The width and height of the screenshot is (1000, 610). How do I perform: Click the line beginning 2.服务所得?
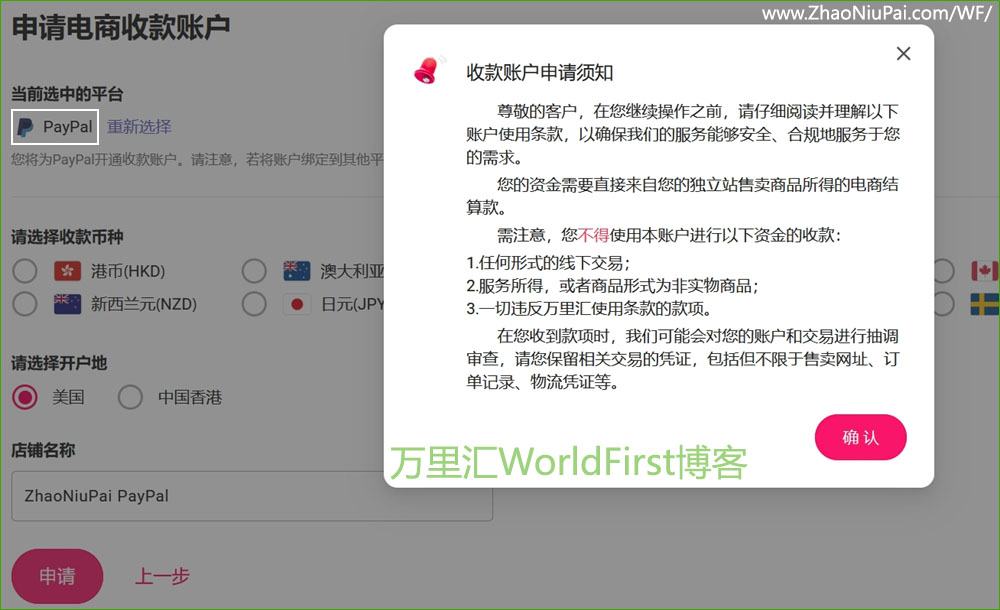click(x=612, y=286)
